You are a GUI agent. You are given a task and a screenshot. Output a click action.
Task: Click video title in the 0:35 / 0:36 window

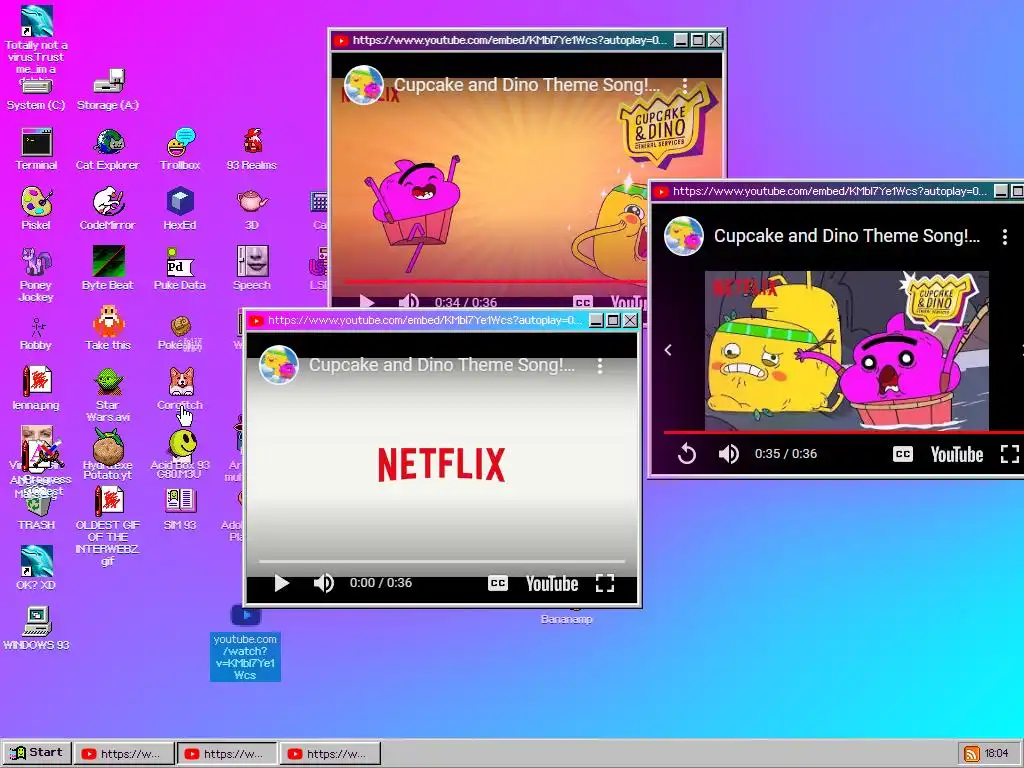click(x=846, y=236)
